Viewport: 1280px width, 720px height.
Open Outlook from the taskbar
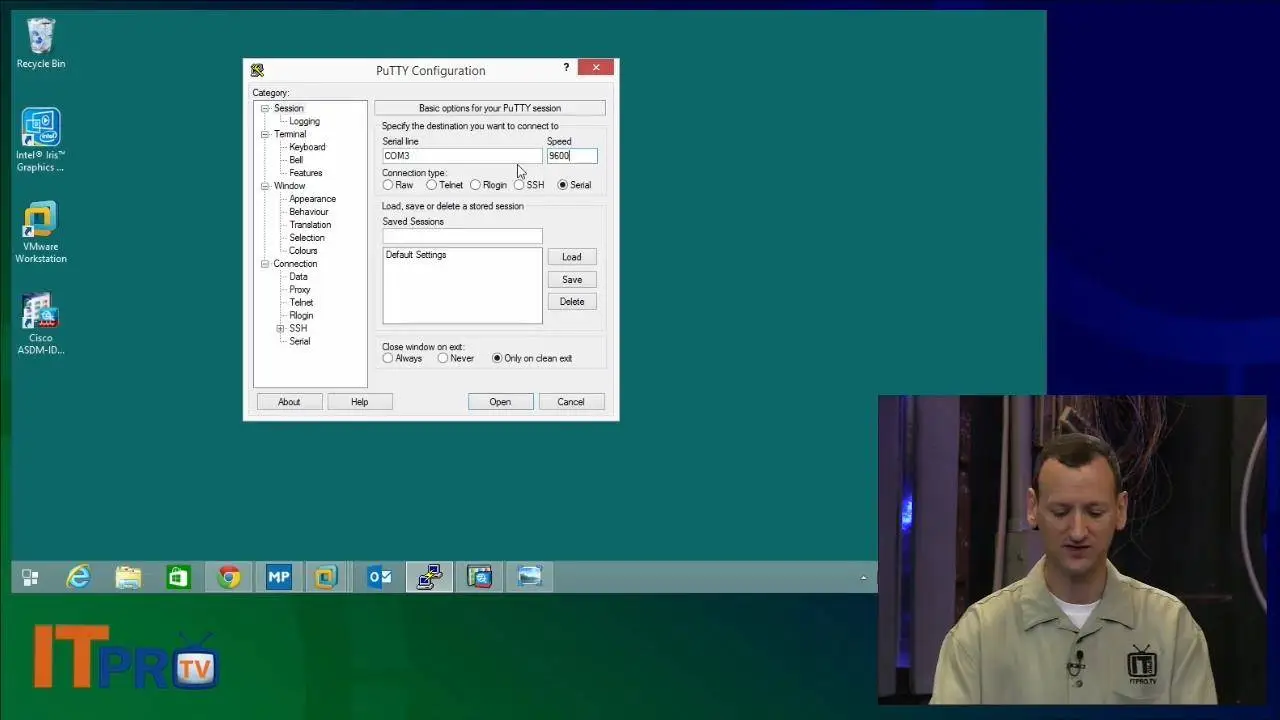pos(379,577)
